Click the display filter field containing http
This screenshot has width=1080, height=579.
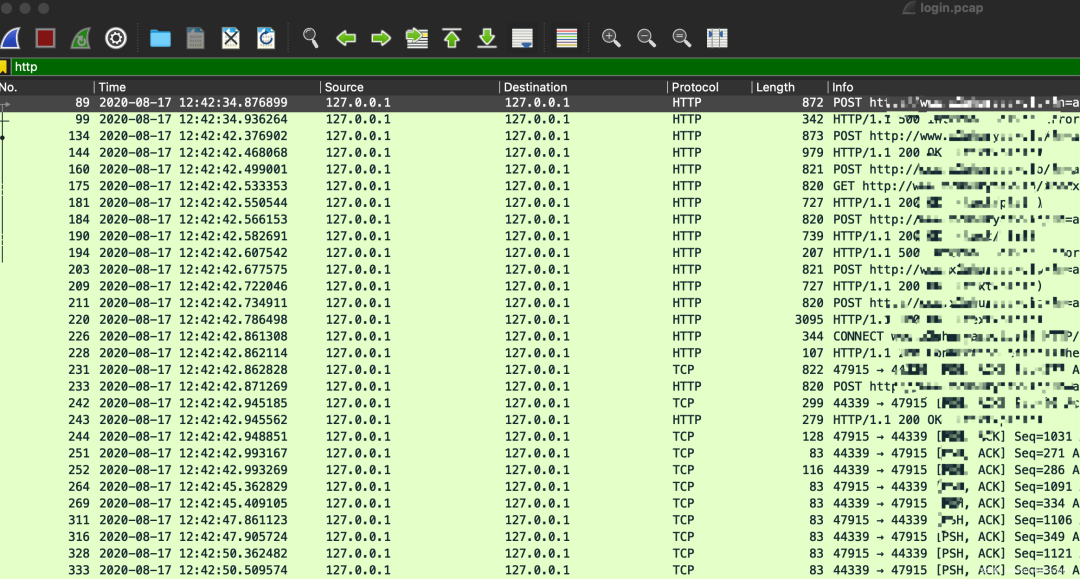click(544, 67)
